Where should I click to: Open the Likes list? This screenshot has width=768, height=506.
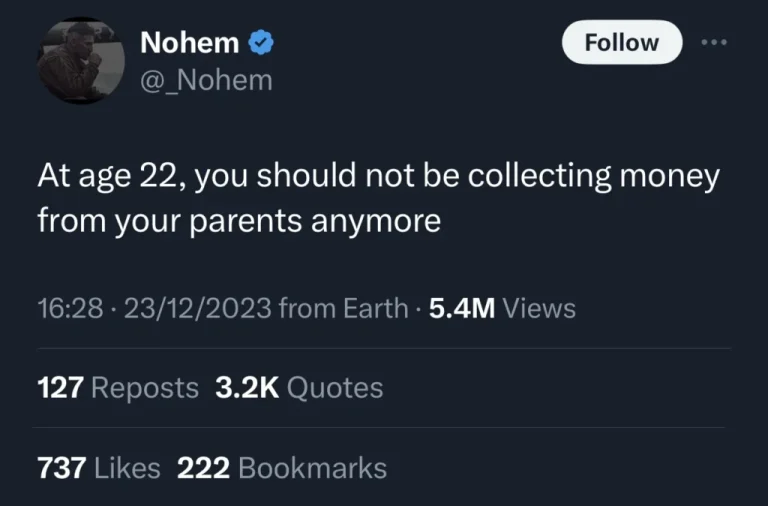tap(127, 467)
